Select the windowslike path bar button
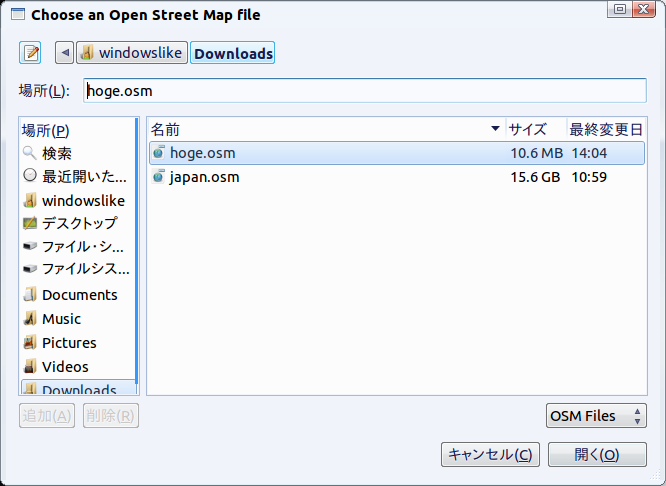The width and height of the screenshot is (666, 486). (x=132, y=53)
